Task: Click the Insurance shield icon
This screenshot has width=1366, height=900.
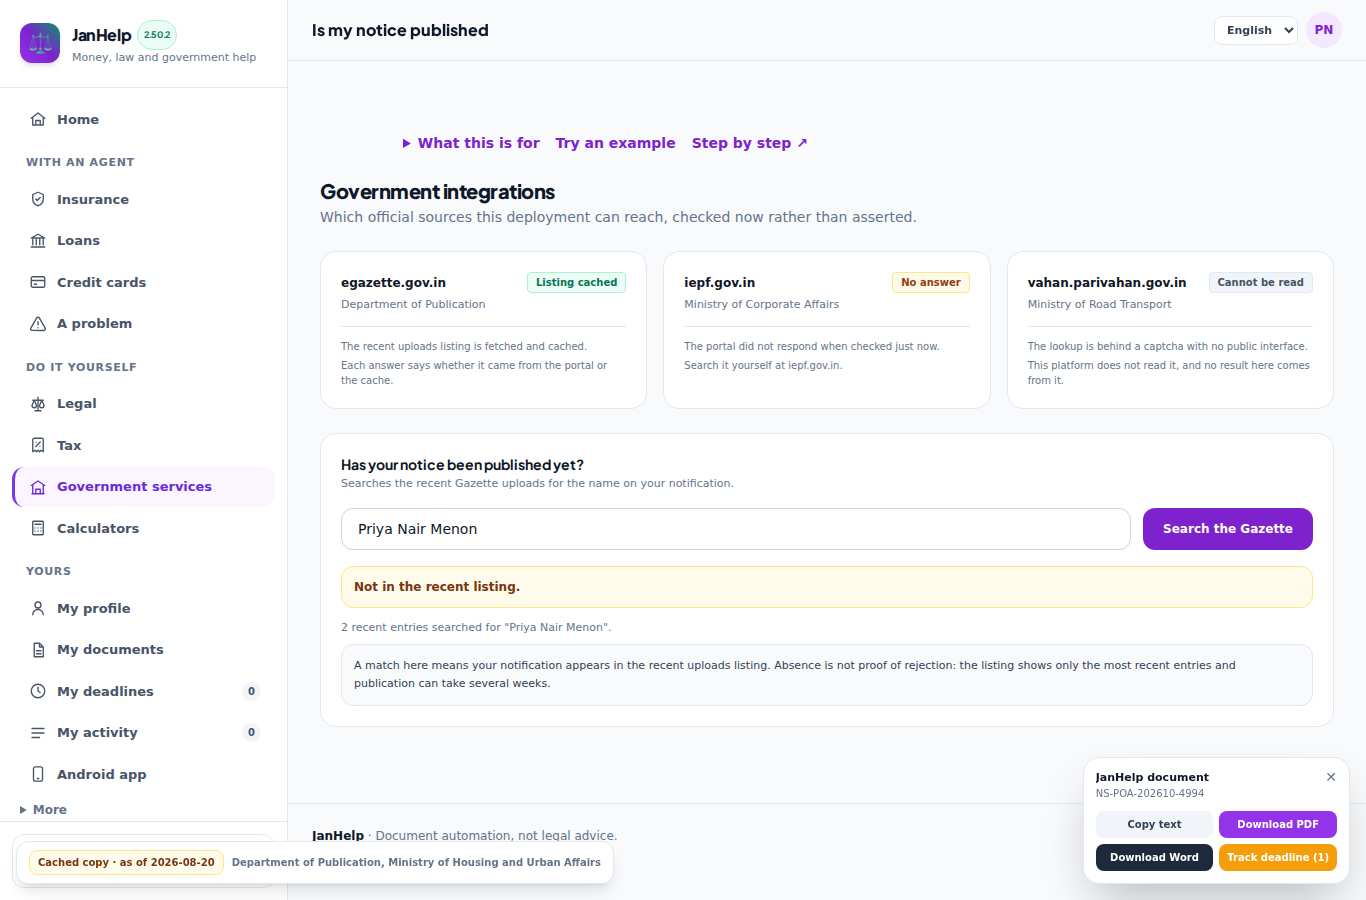Action: pyautogui.click(x=38, y=199)
